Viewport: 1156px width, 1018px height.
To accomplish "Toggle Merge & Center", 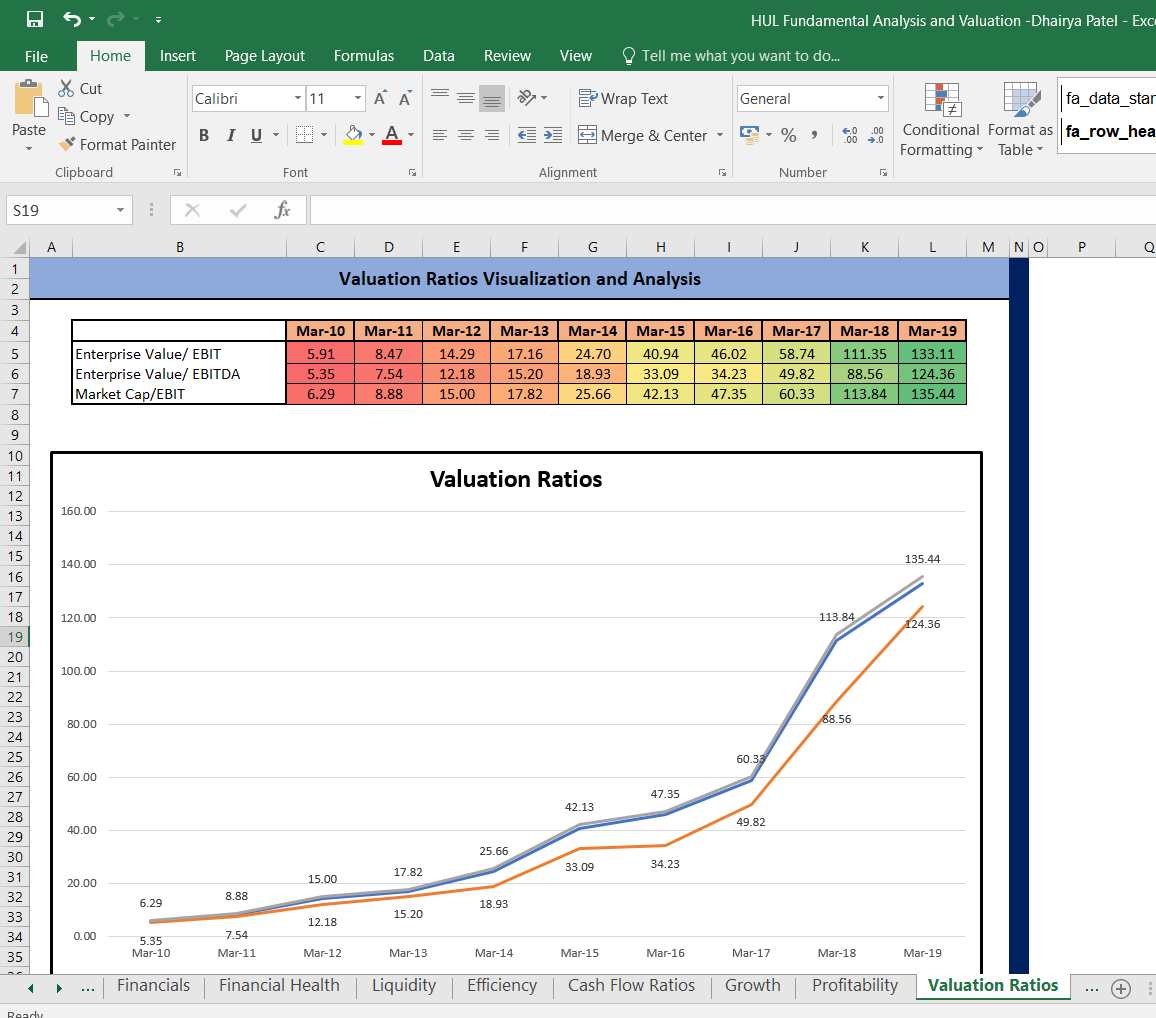I will 642,135.
